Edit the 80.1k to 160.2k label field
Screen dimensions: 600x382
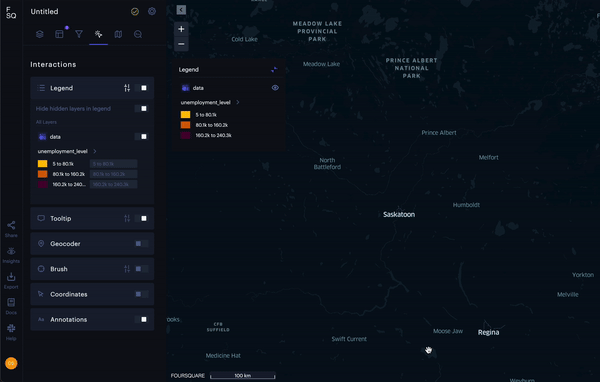[113, 174]
